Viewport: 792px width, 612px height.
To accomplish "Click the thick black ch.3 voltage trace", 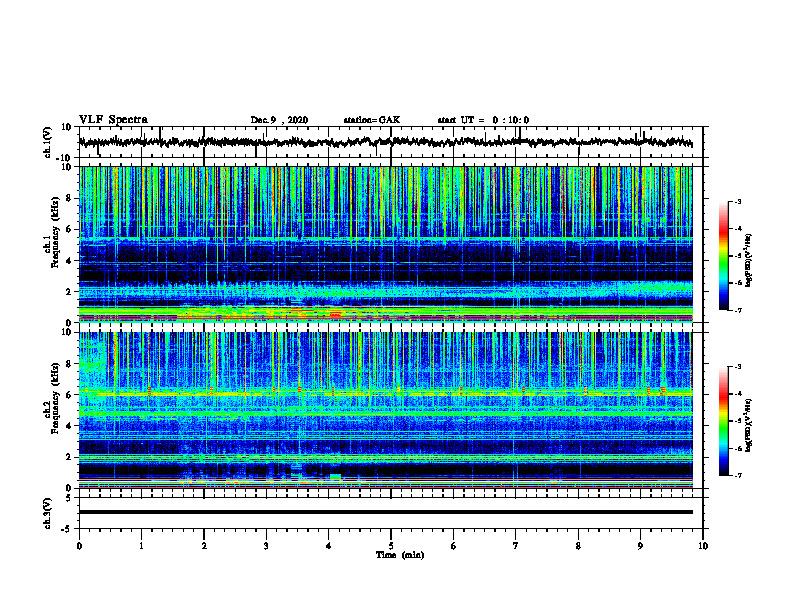I will click(386, 512).
